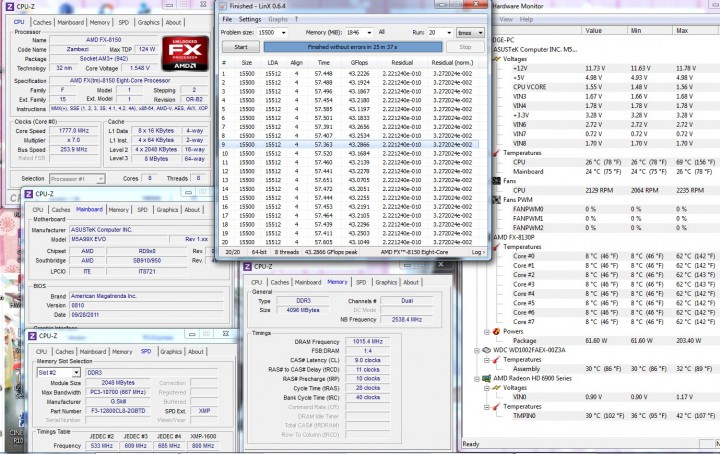Click the AMD Radeon HD 6900 graphics card icon

coord(486,378)
